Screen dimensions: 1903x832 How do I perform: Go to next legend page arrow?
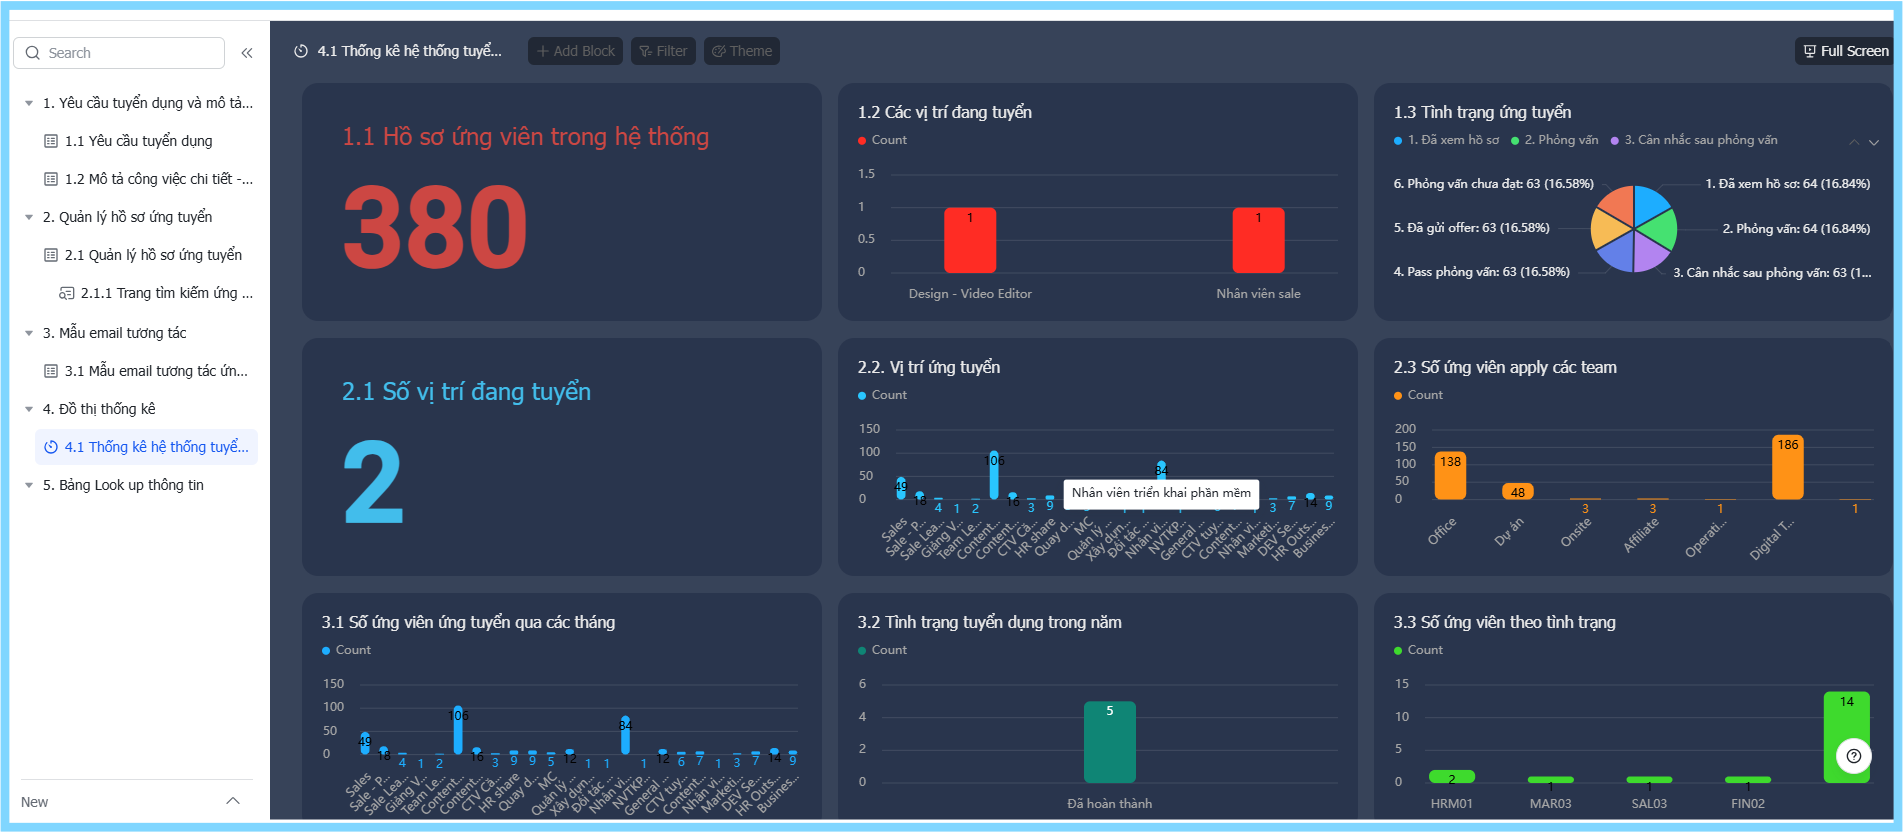coord(1874,142)
